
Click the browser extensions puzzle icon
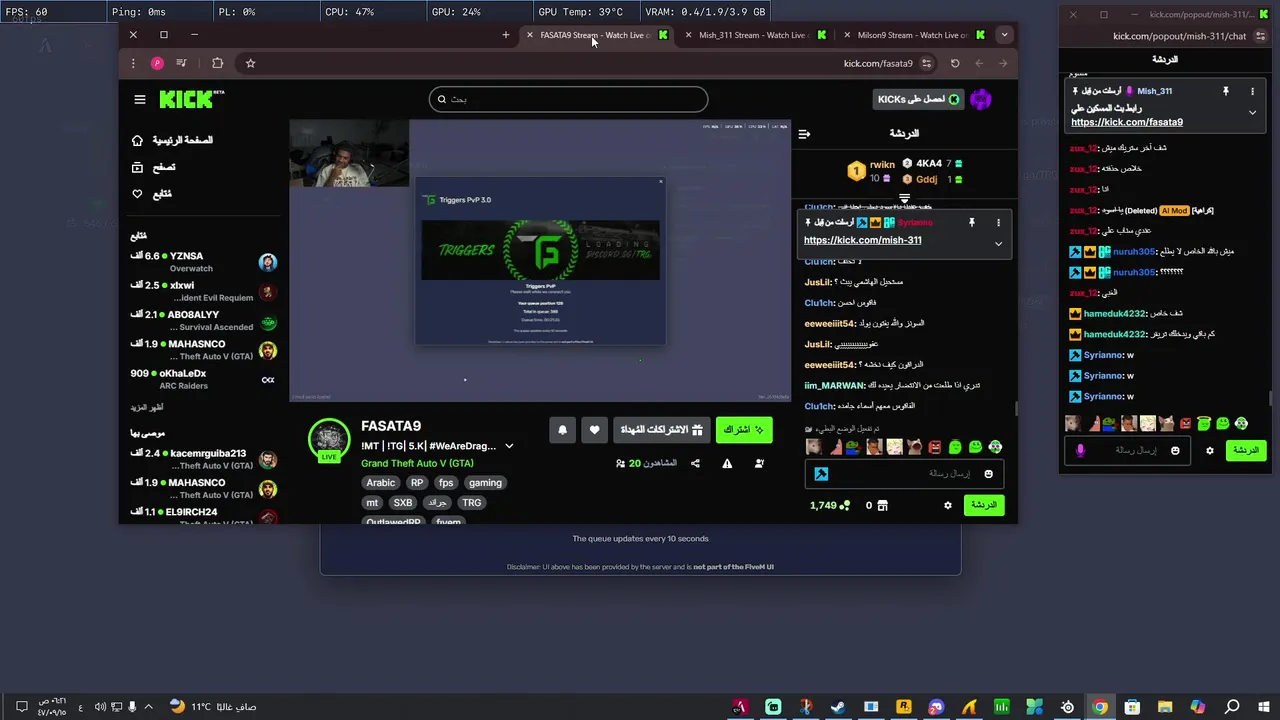[x=217, y=63]
